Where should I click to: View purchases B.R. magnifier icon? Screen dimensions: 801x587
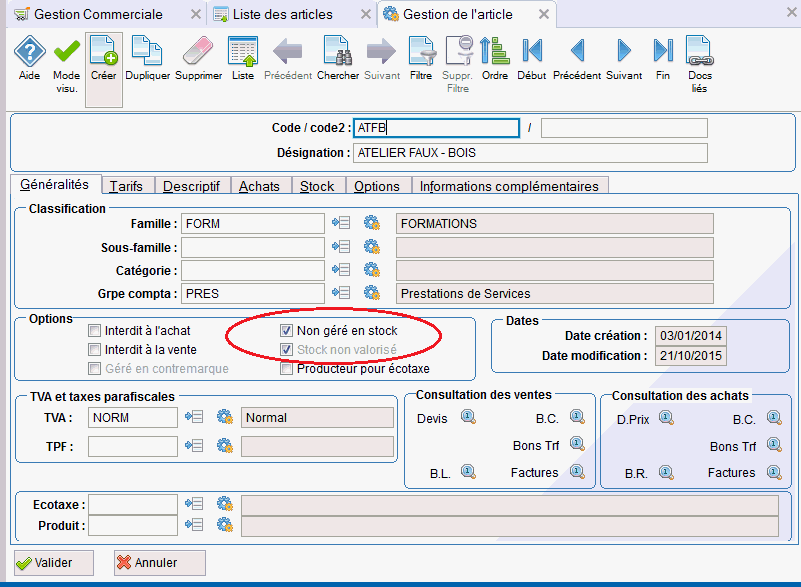tap(666, 472)
